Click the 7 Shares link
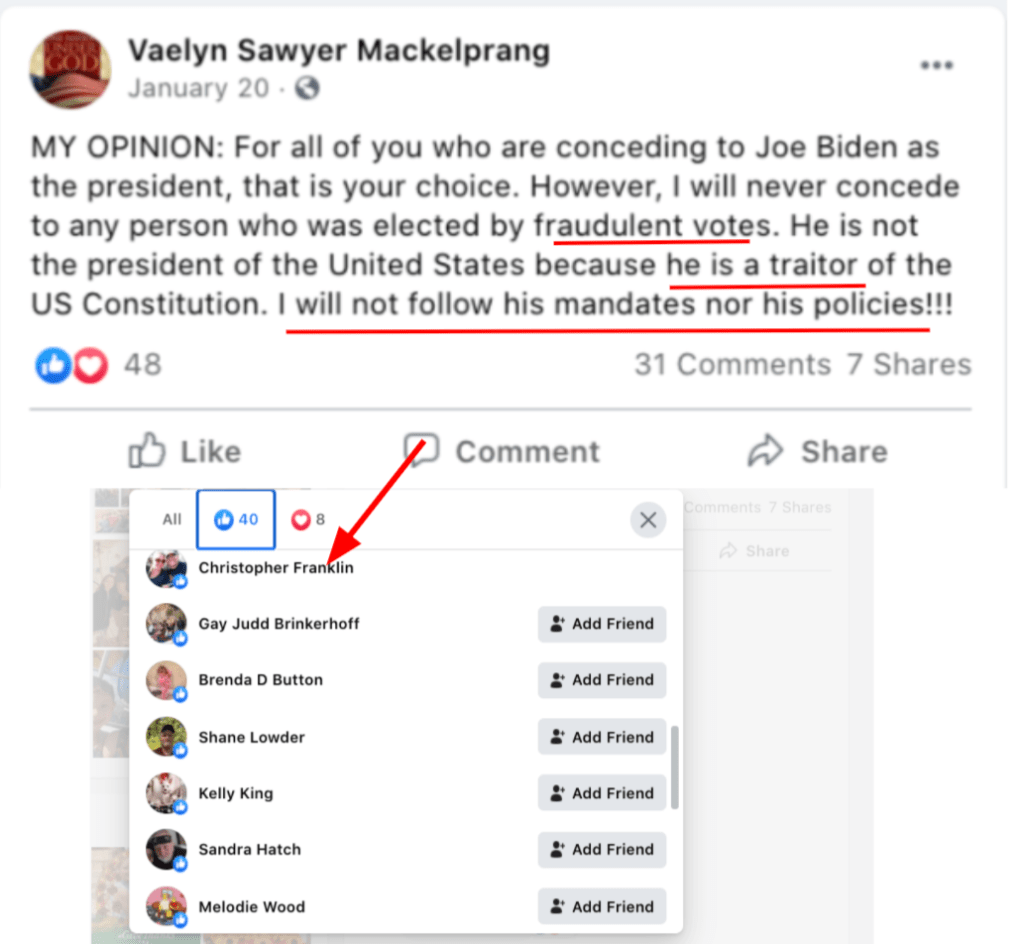This screenshot has height=944, width=1023. (x=909, y=365)
